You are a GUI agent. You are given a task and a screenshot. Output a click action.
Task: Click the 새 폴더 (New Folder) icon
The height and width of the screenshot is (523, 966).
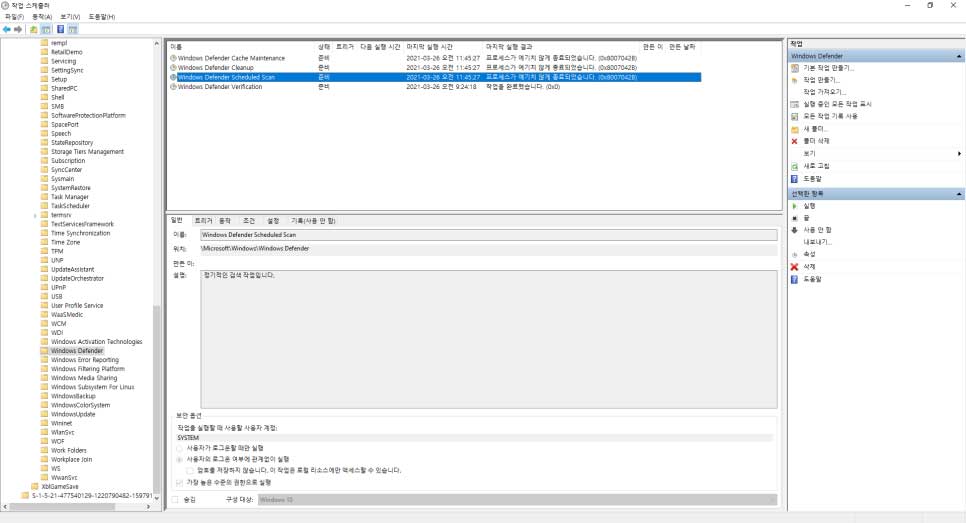point(795,129)
